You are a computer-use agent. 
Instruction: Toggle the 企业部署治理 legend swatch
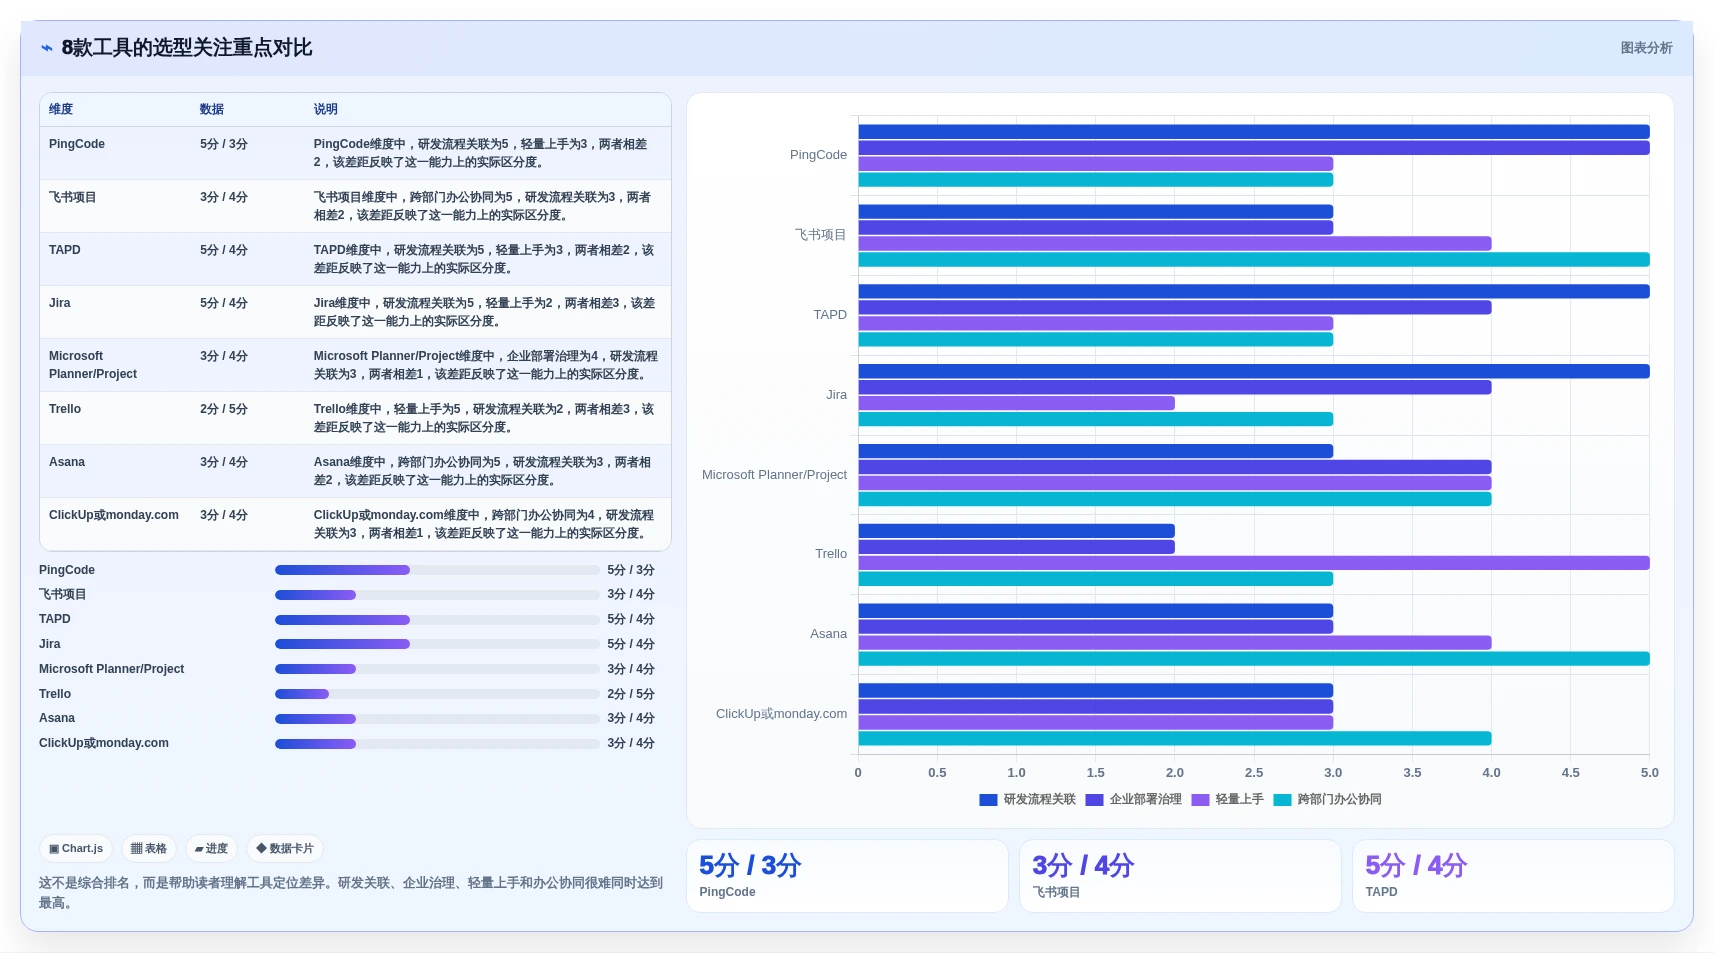(1094, 800)
